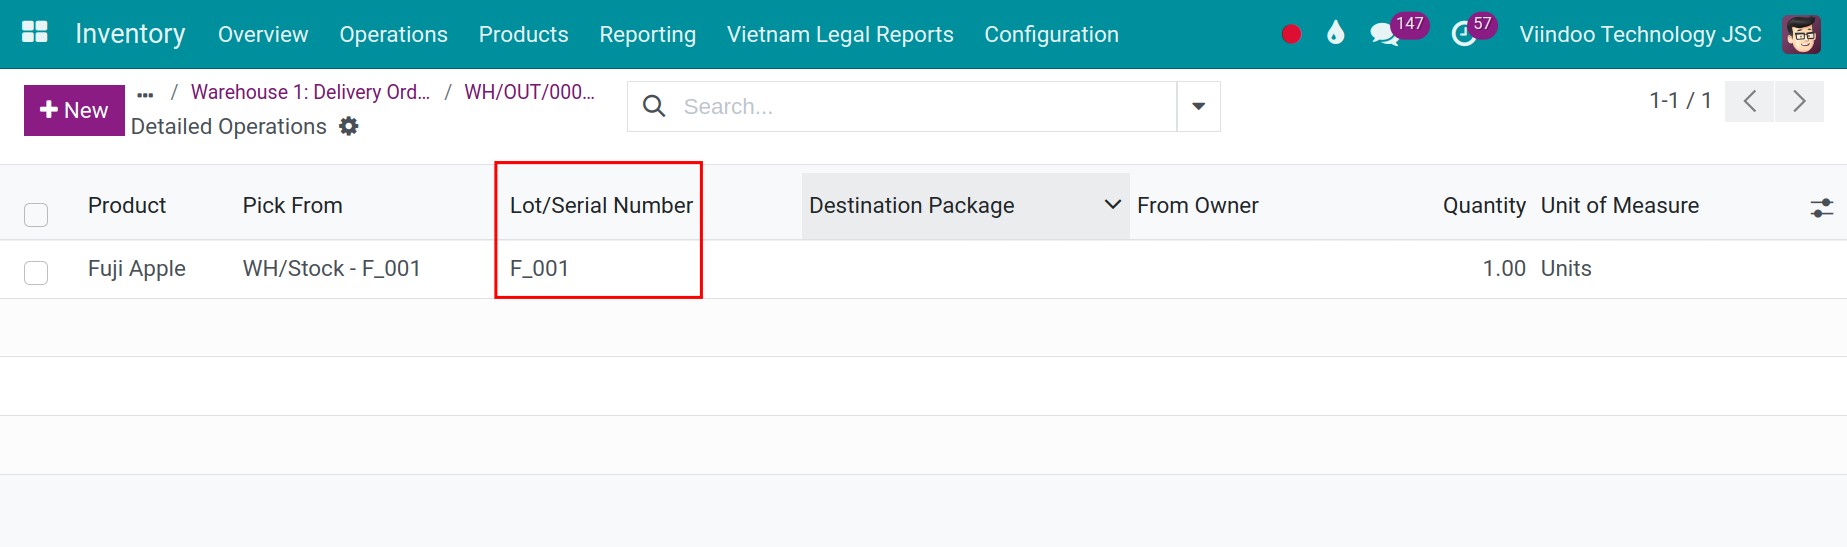Open the gear icon beside Detailed Operations

[348, 126]
